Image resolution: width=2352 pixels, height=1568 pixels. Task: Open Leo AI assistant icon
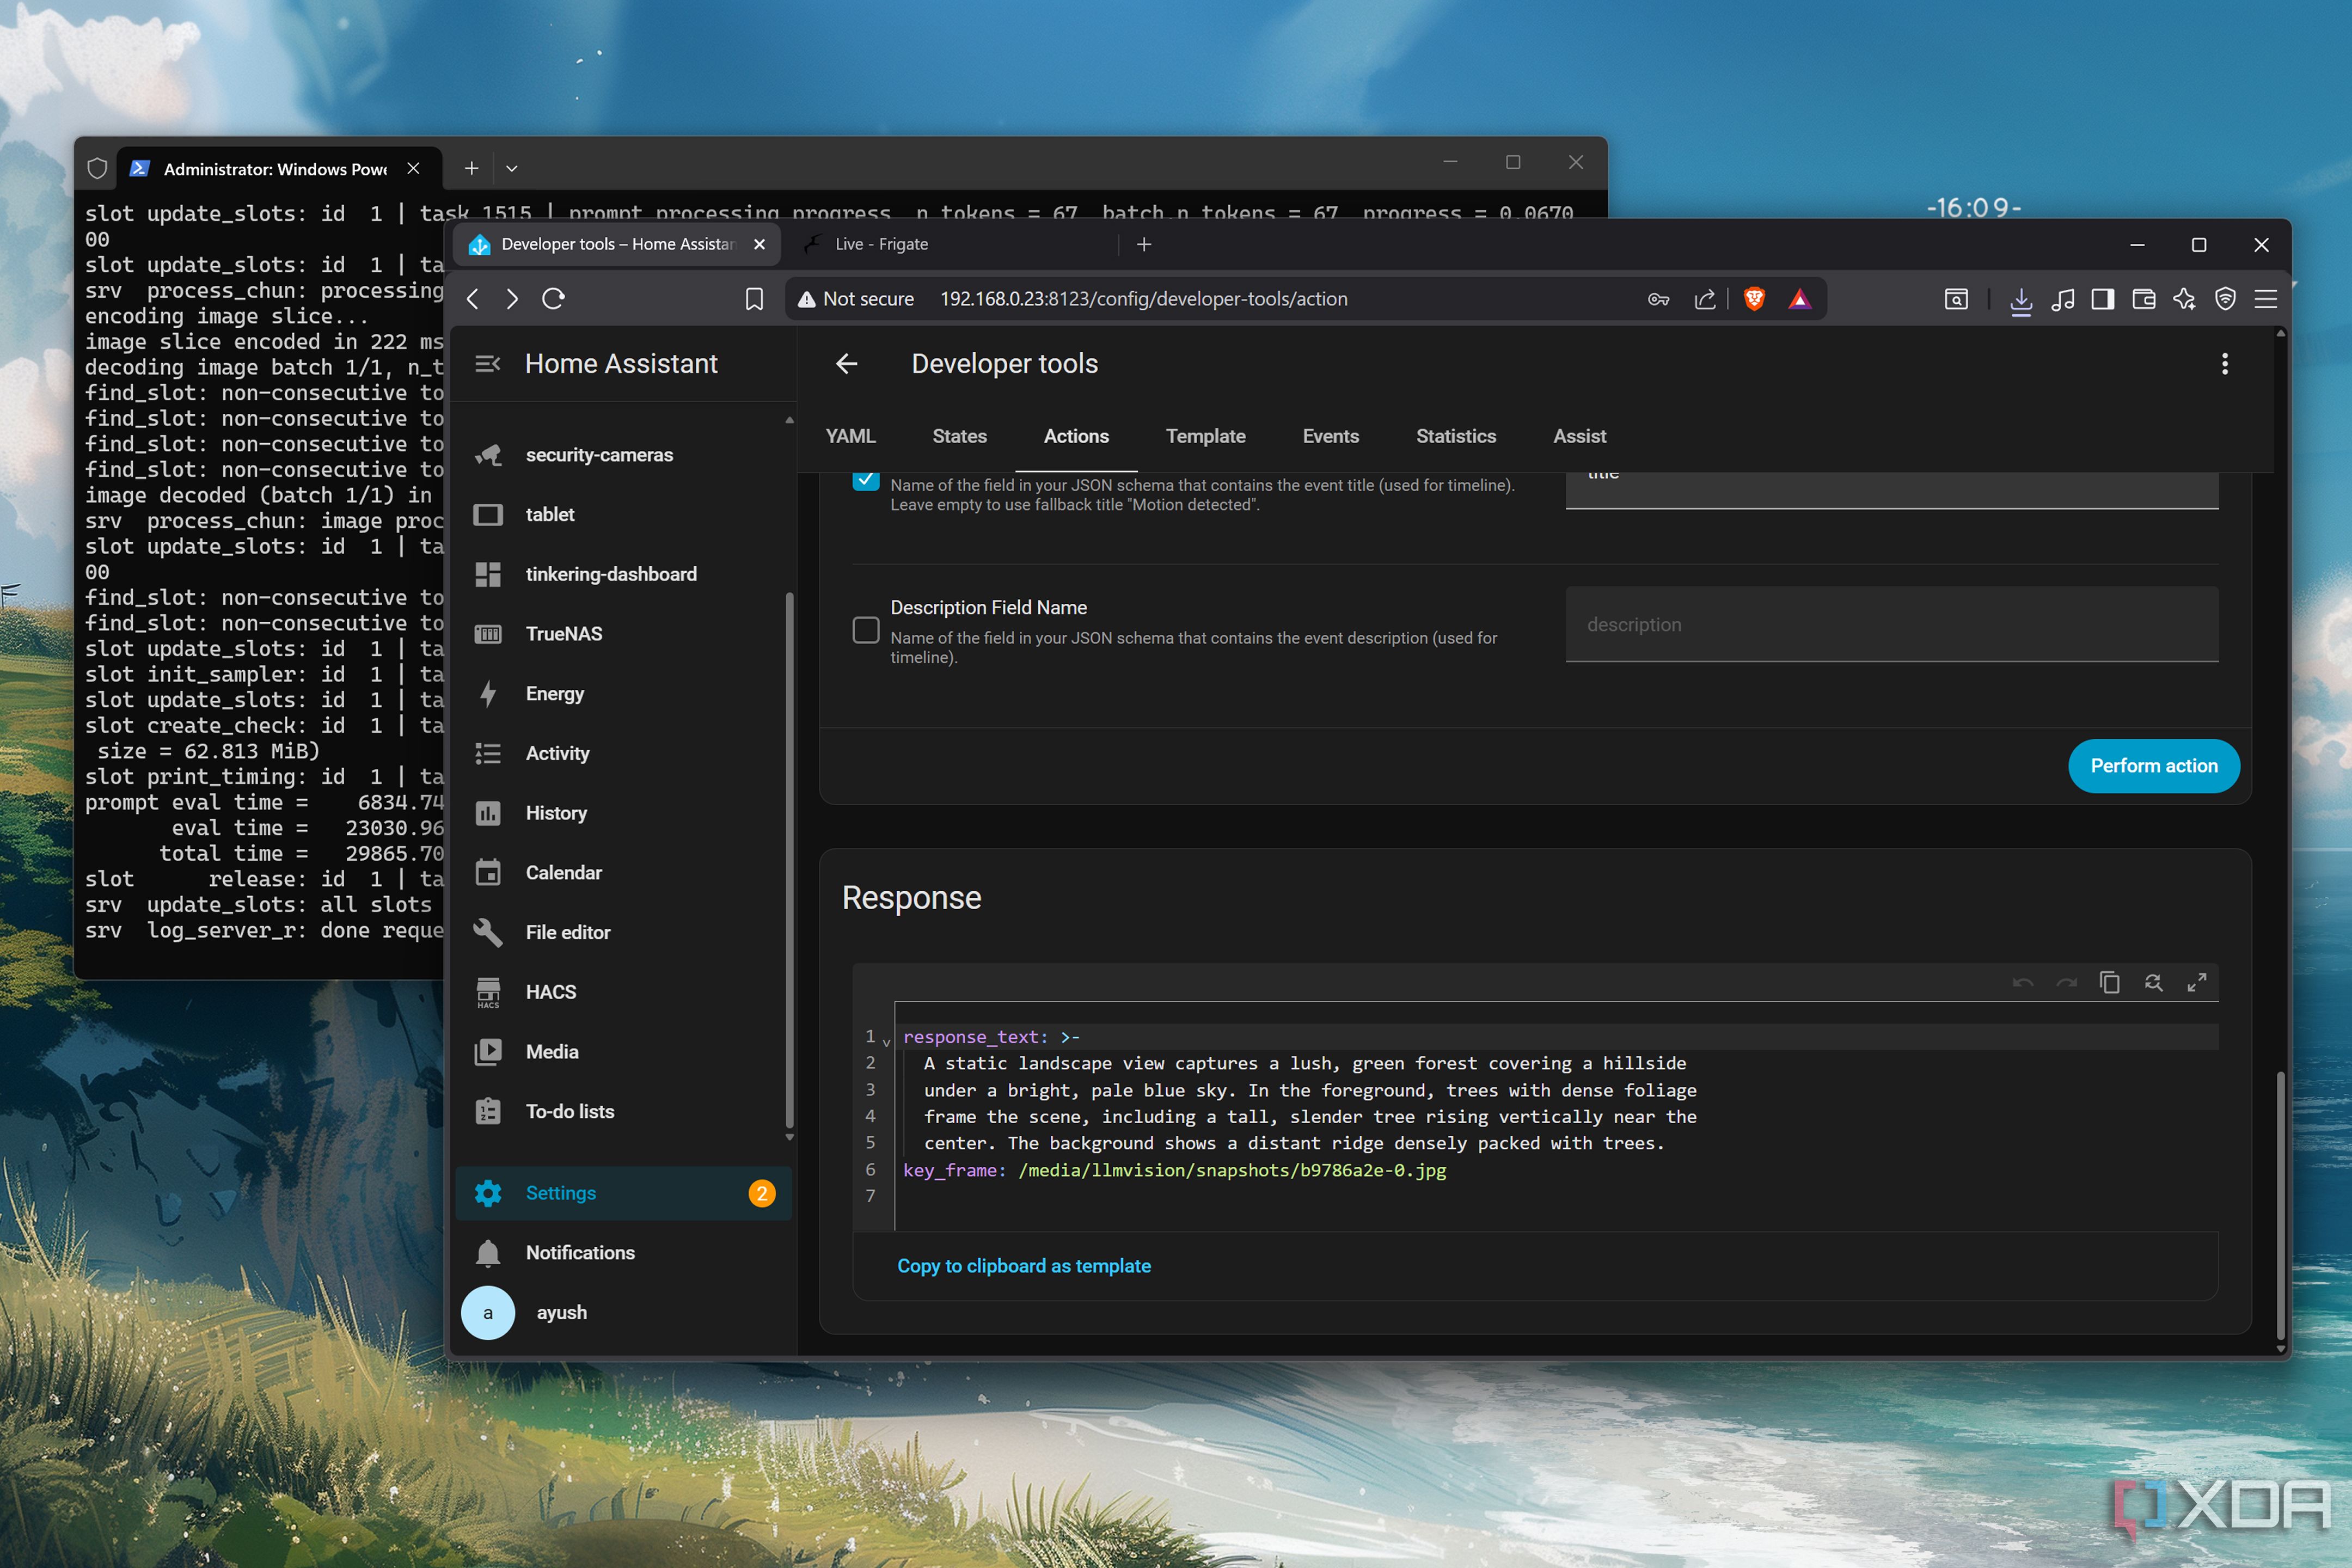point(2184,299)
